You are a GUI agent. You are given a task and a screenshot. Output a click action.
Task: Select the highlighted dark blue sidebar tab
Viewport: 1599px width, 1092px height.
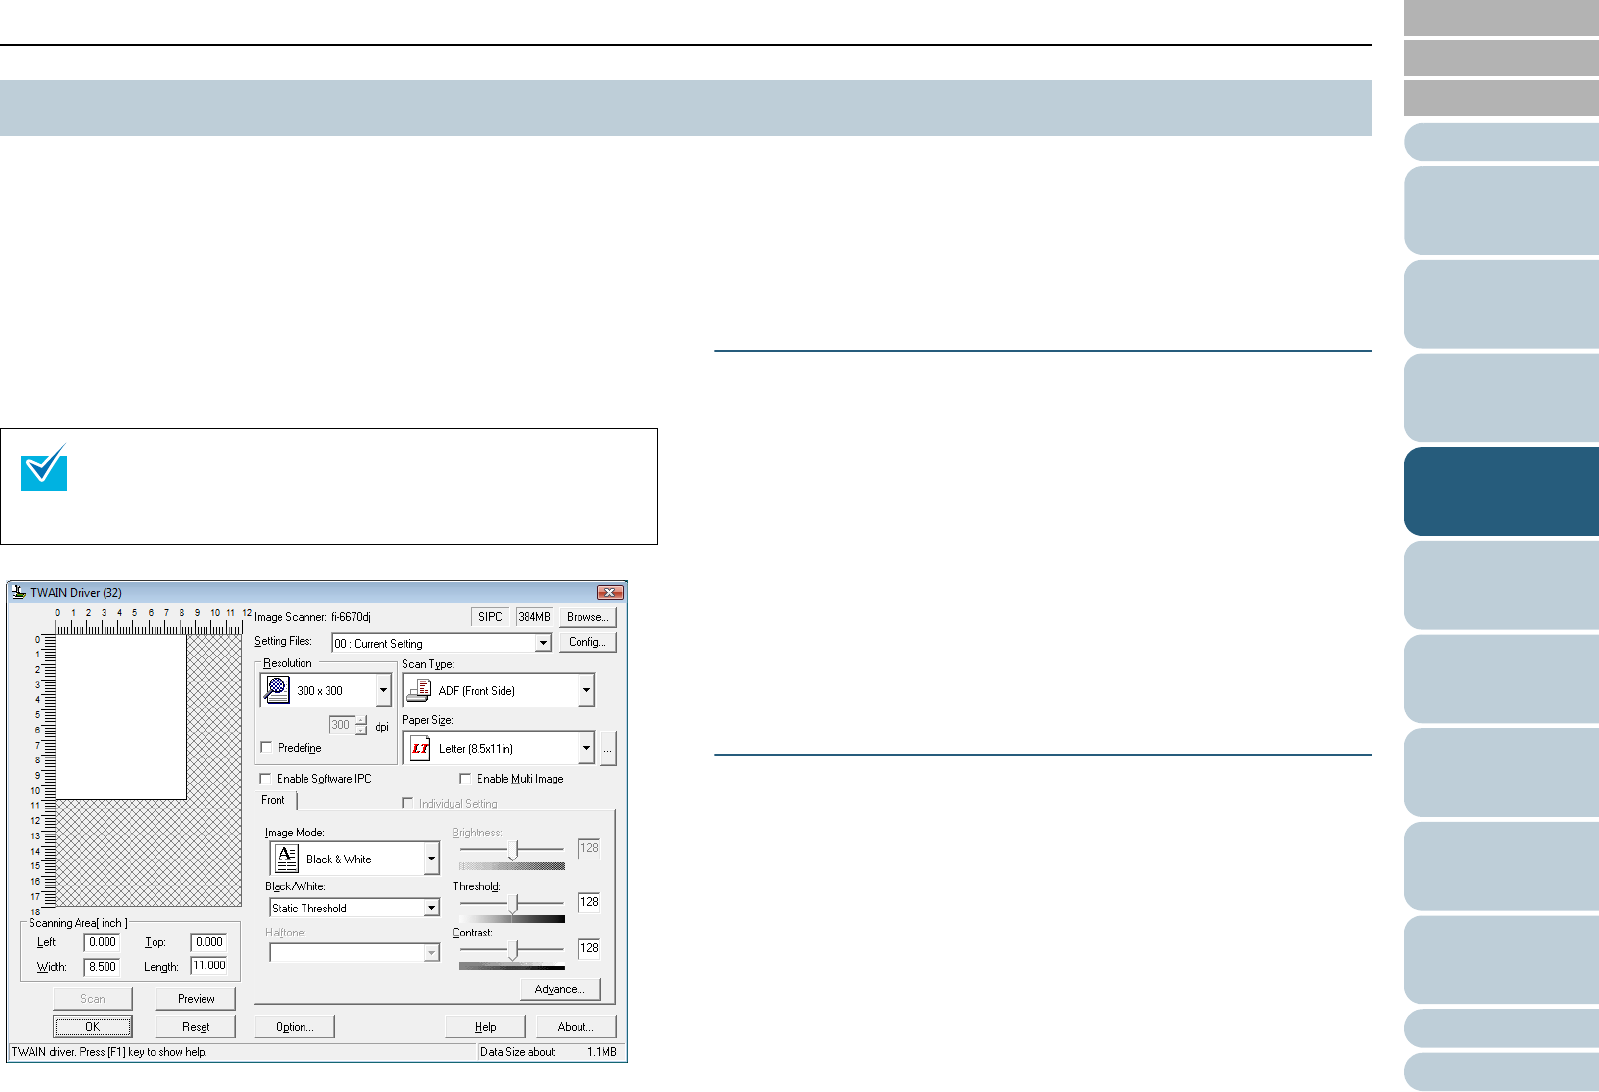point(1501,491)
